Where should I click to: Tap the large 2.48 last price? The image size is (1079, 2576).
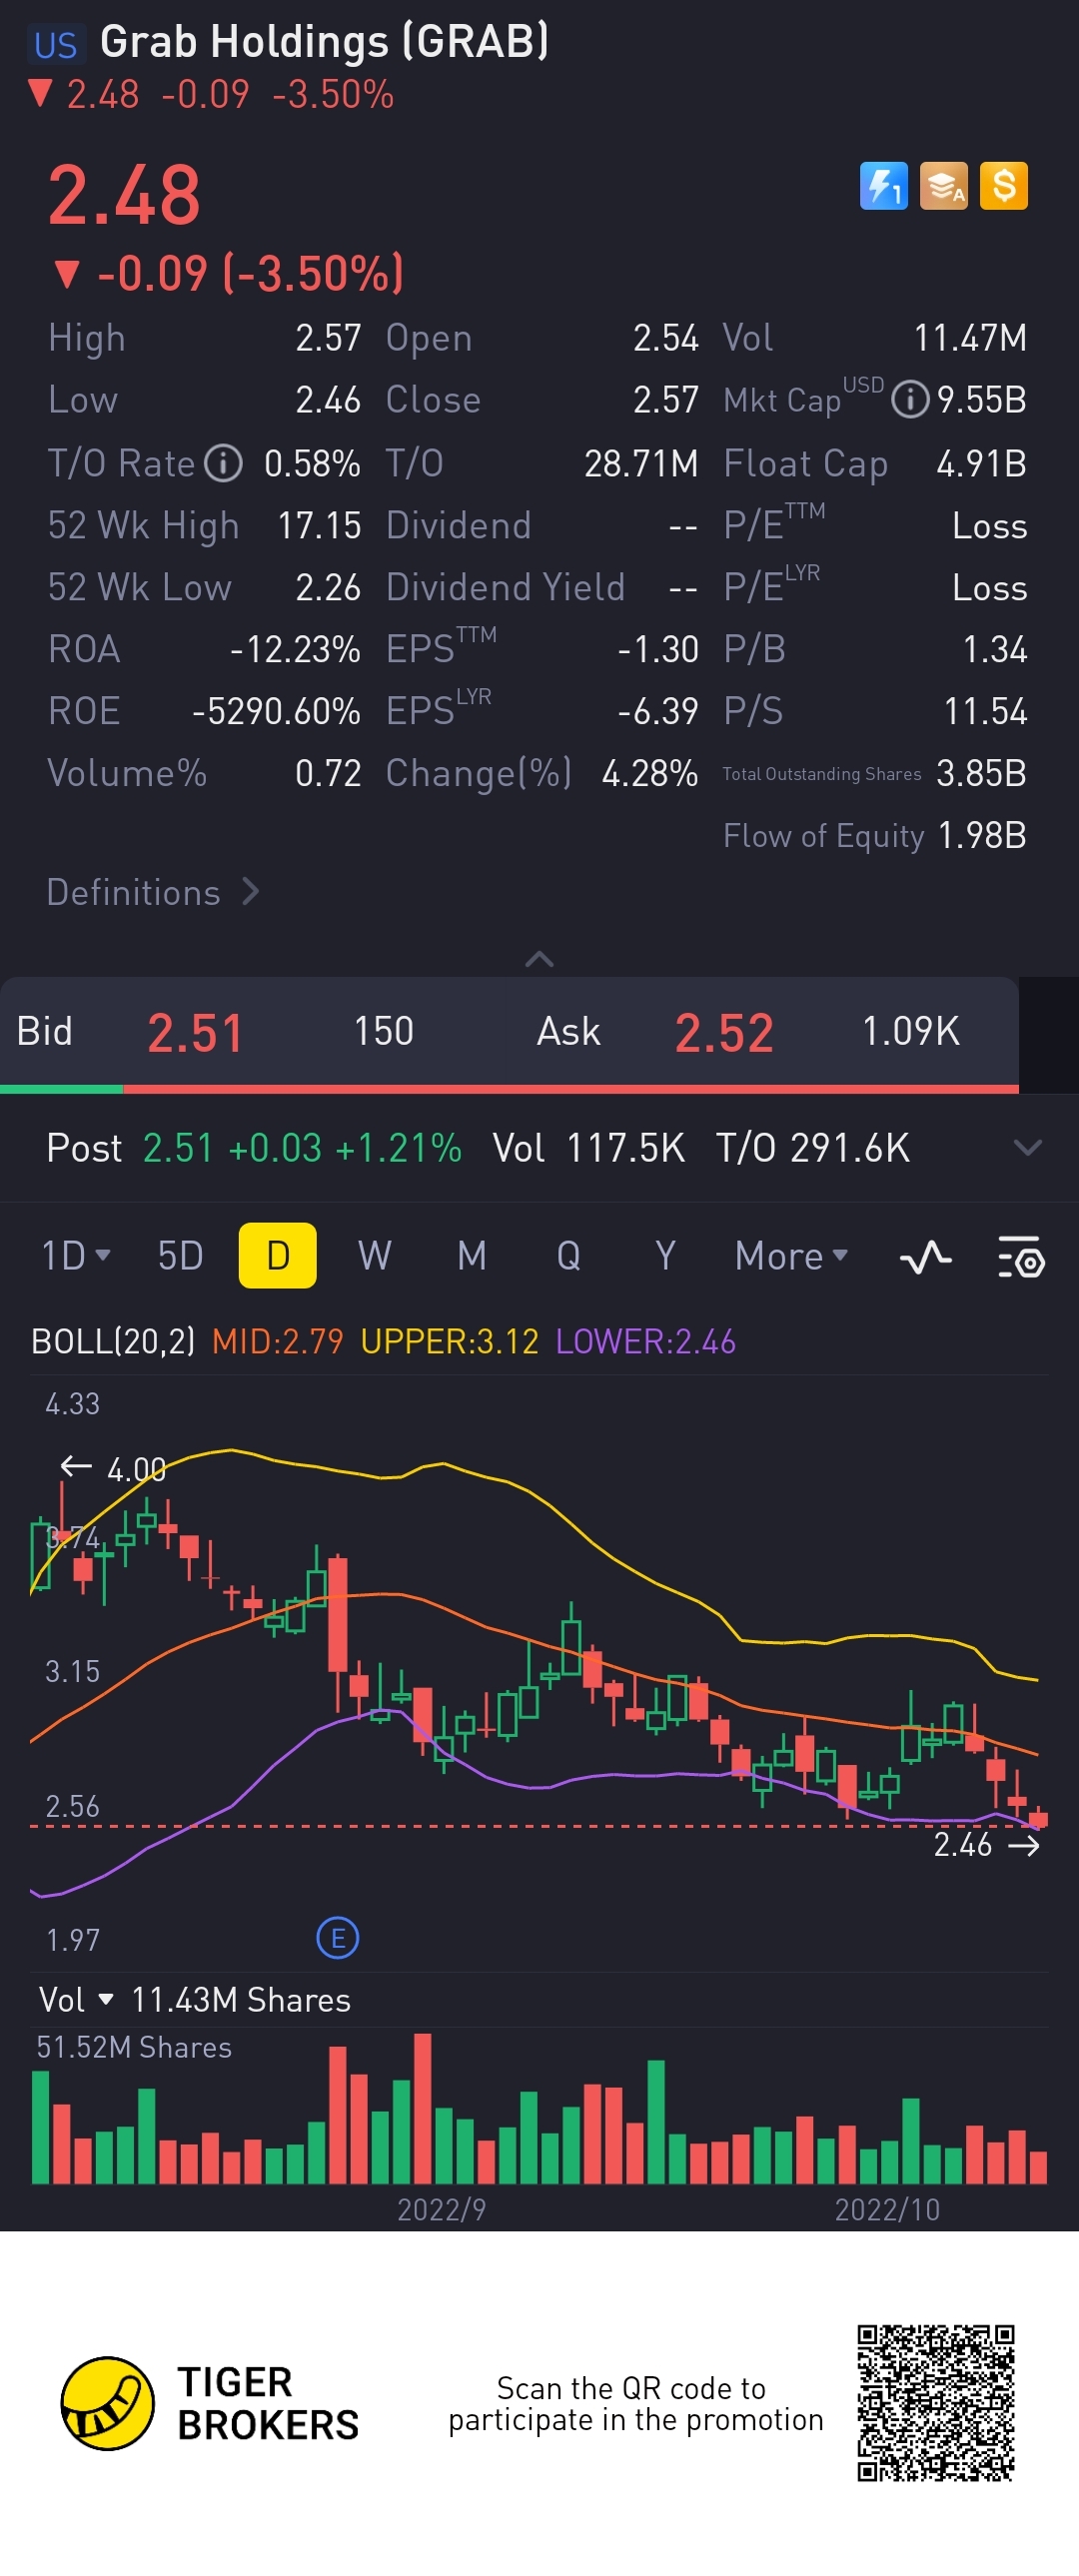click(x=125, y=194)
